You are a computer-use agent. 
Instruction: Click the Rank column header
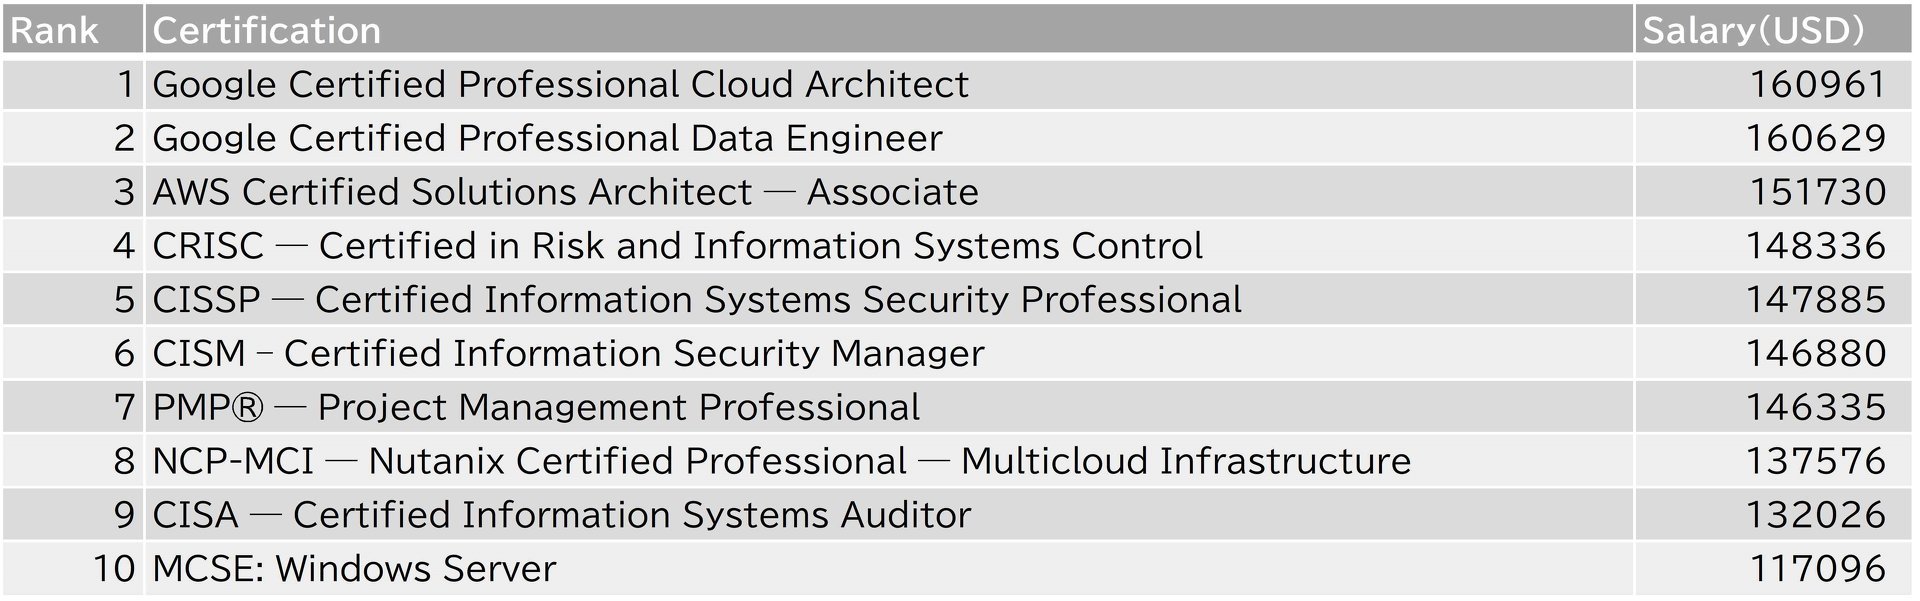[x=73, y=30]
